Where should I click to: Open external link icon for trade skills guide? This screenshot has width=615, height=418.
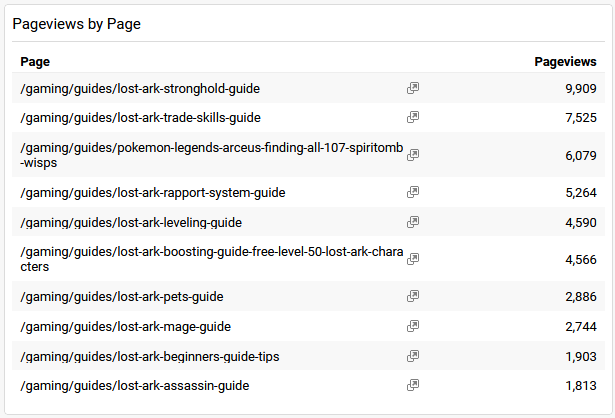[x=412, y=117]
